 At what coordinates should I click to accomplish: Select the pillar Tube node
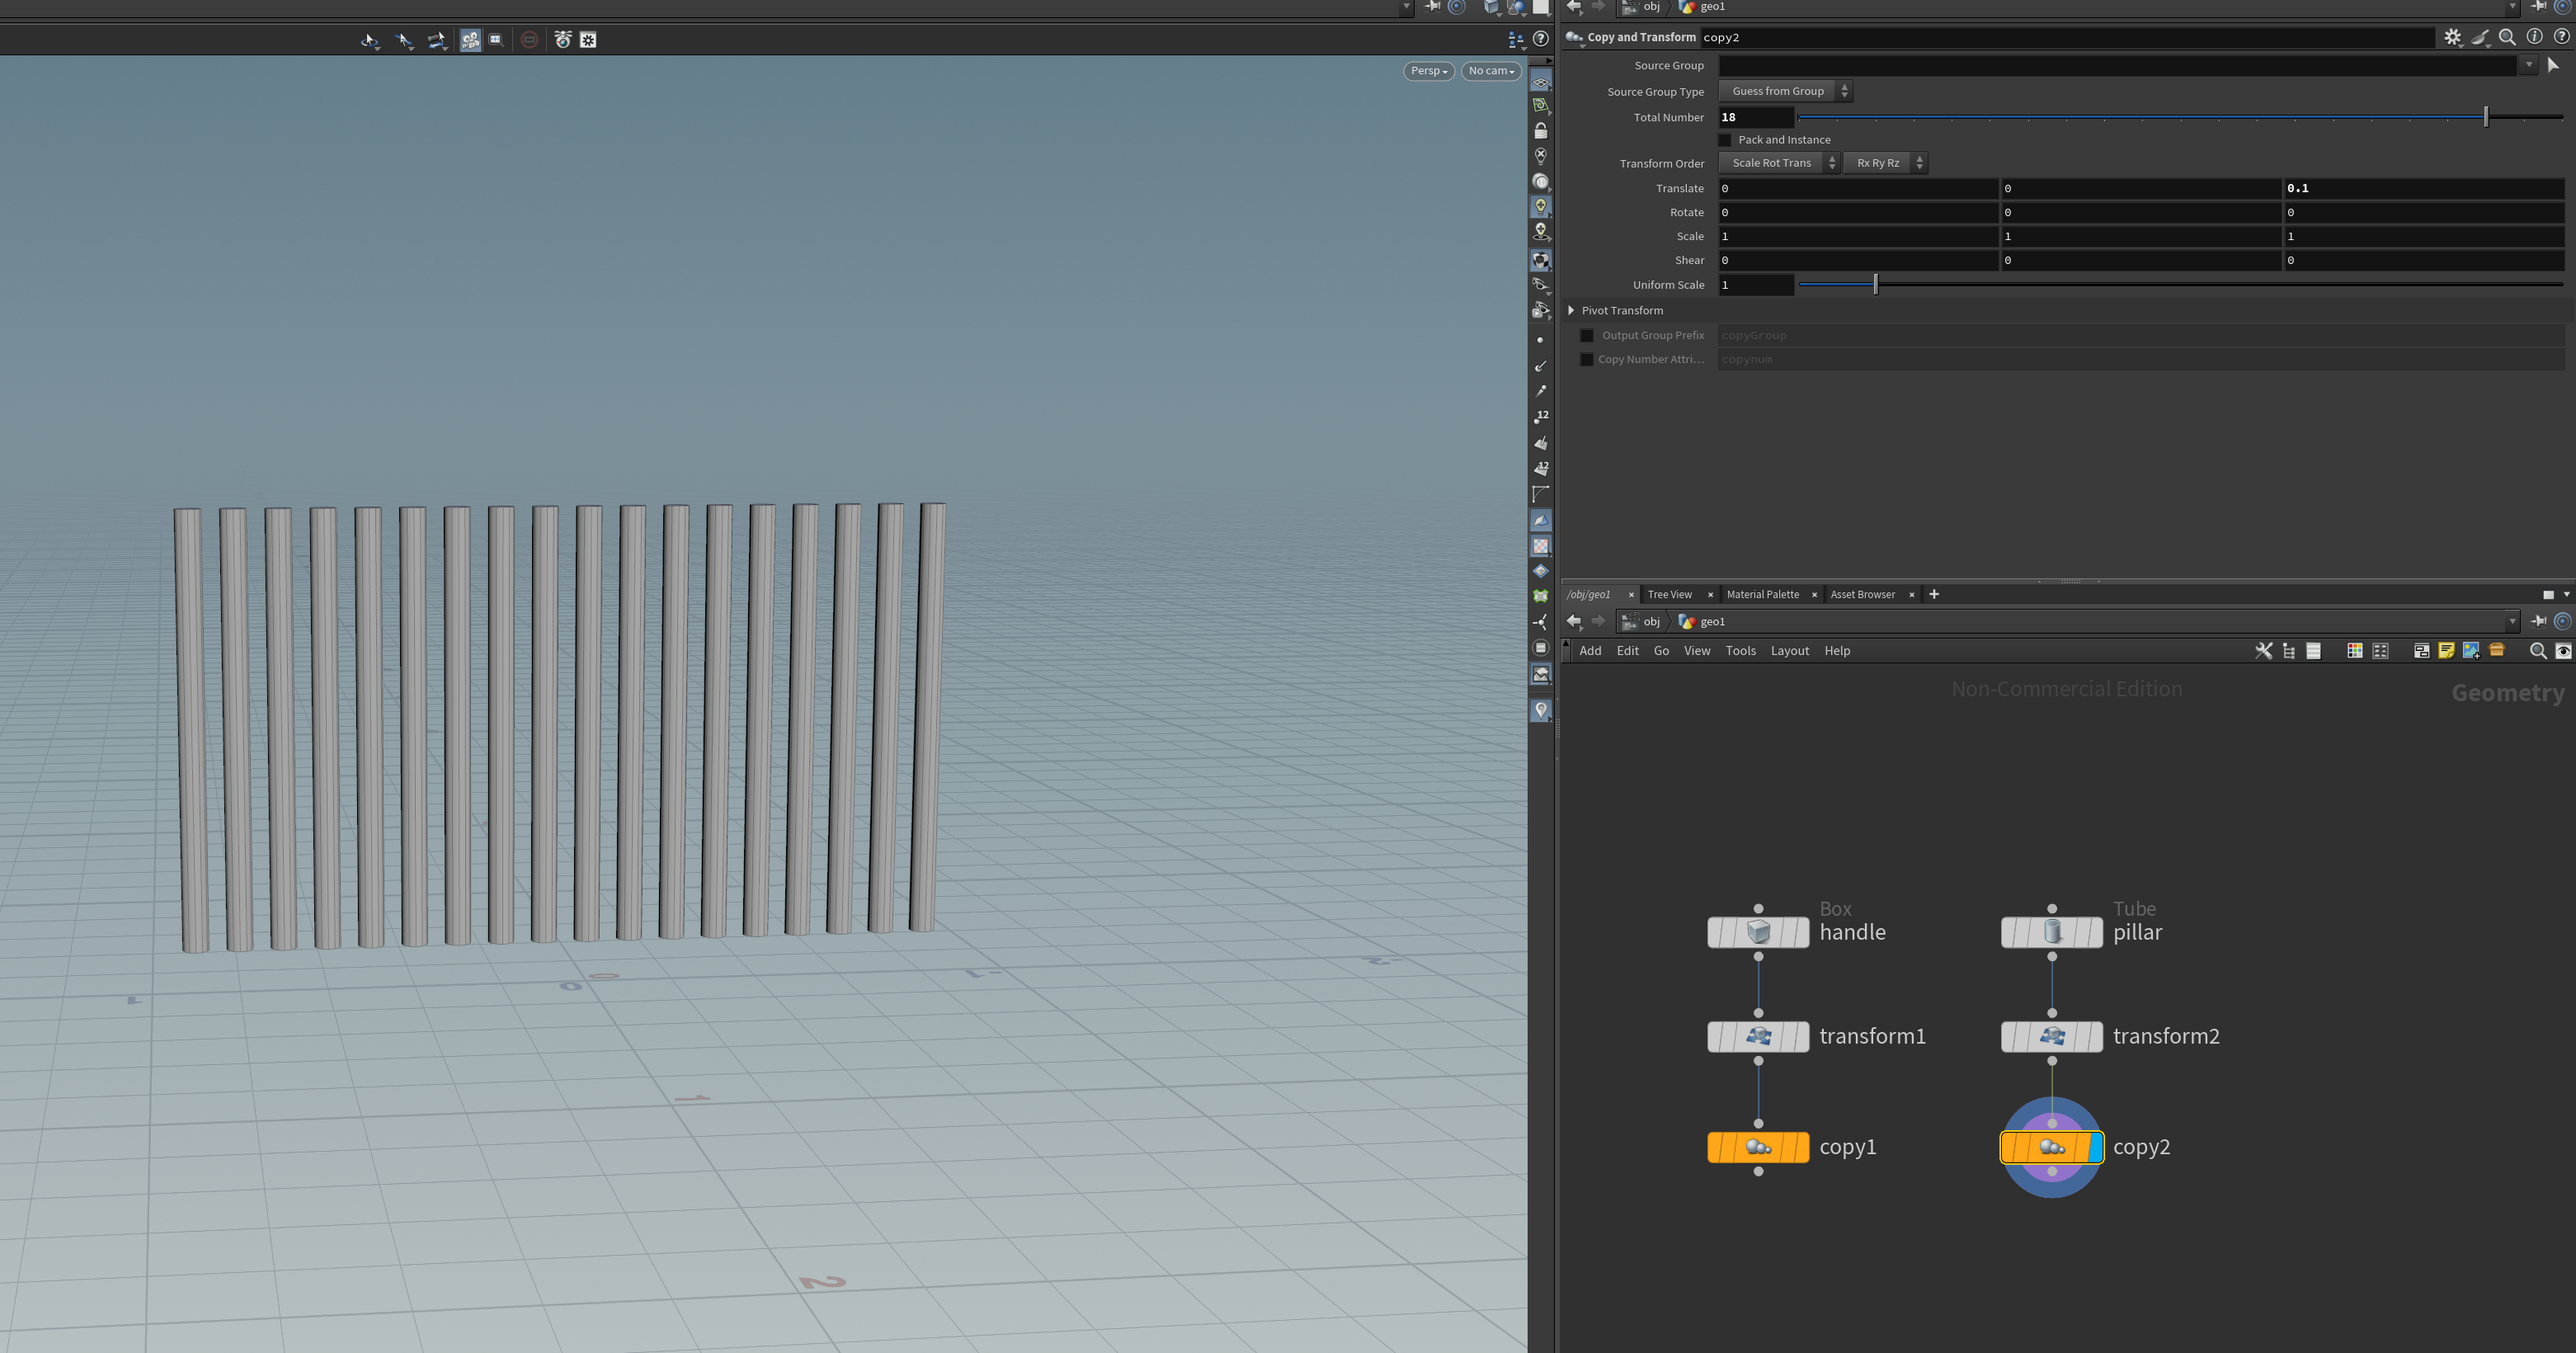[x=2051, y=932]
